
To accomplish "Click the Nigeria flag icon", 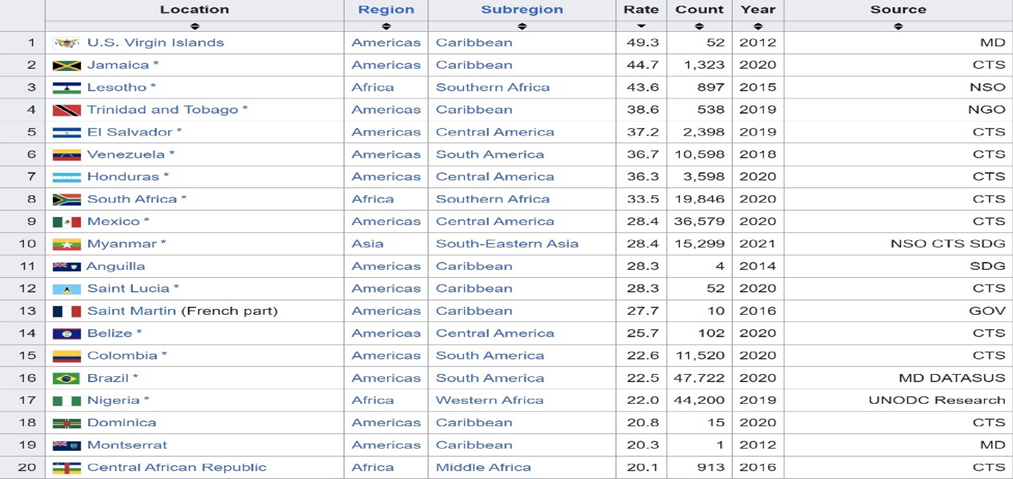I will pos(66,401).
